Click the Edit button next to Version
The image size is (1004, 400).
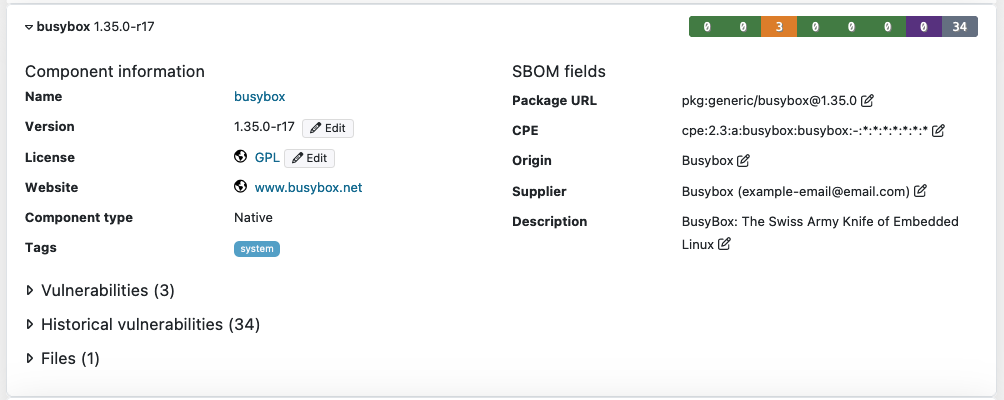[x=328, y=128]
